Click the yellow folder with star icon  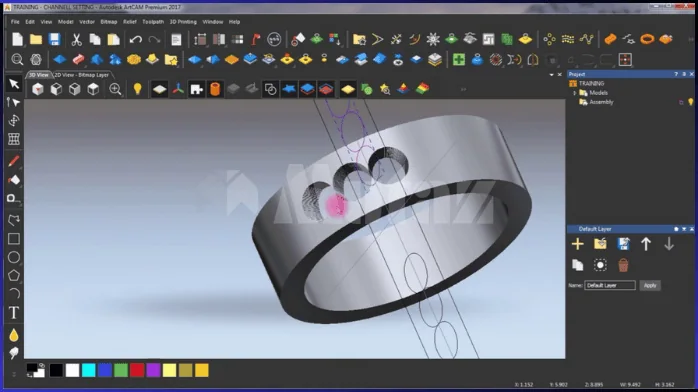tap(171, 60)
